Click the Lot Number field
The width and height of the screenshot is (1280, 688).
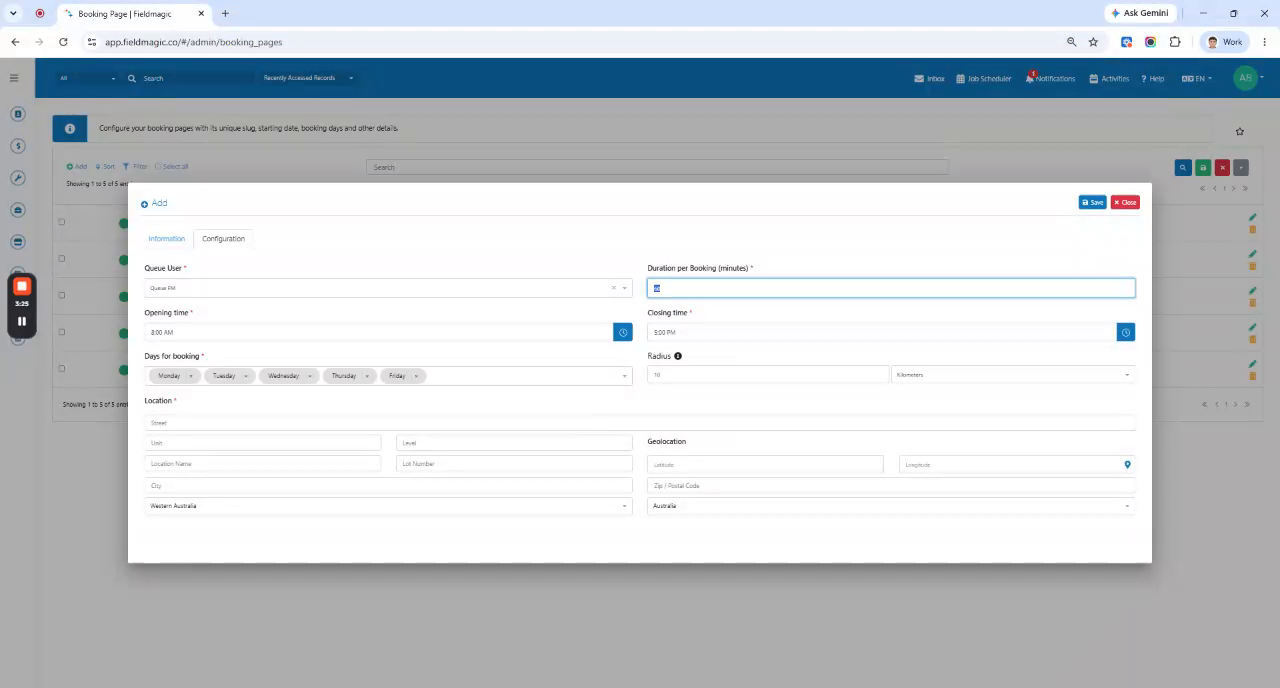tap(514, 464)
